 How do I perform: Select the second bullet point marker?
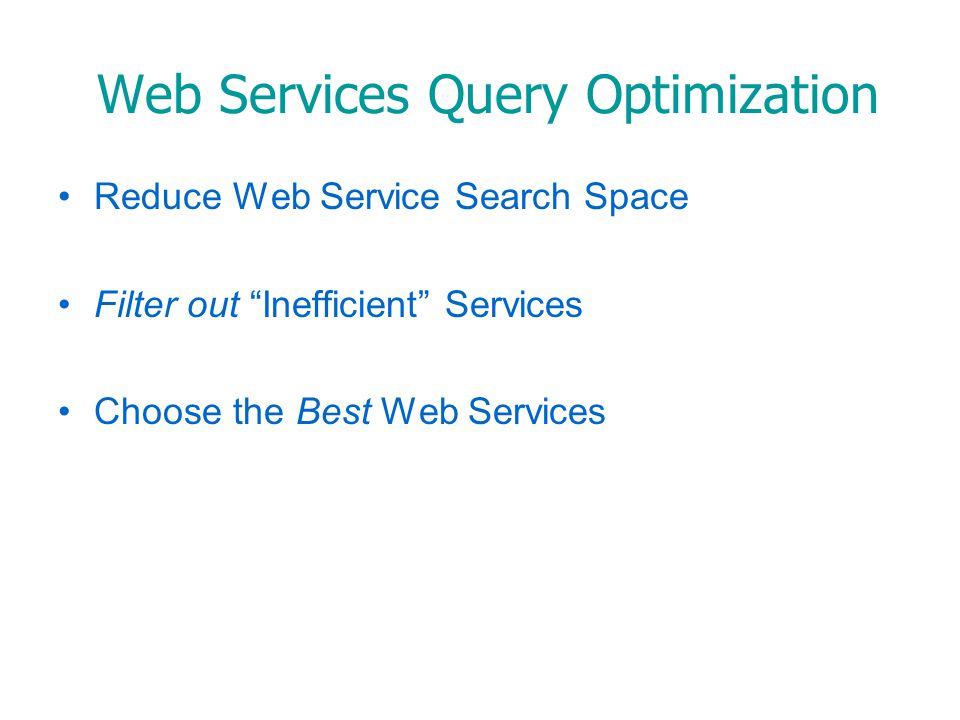(64, 304)
